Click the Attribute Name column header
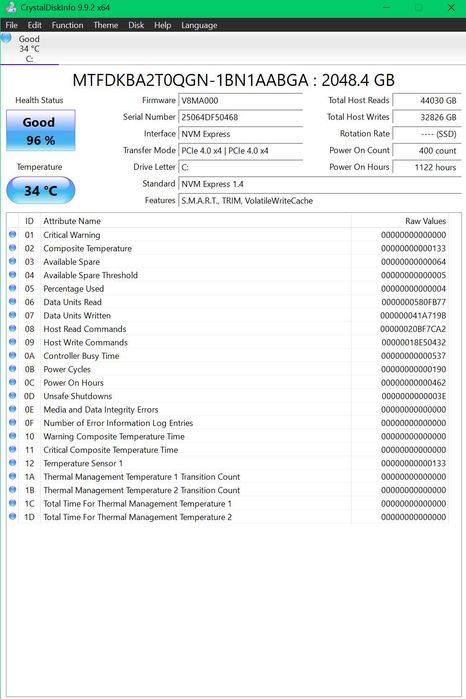 (195, 221)
